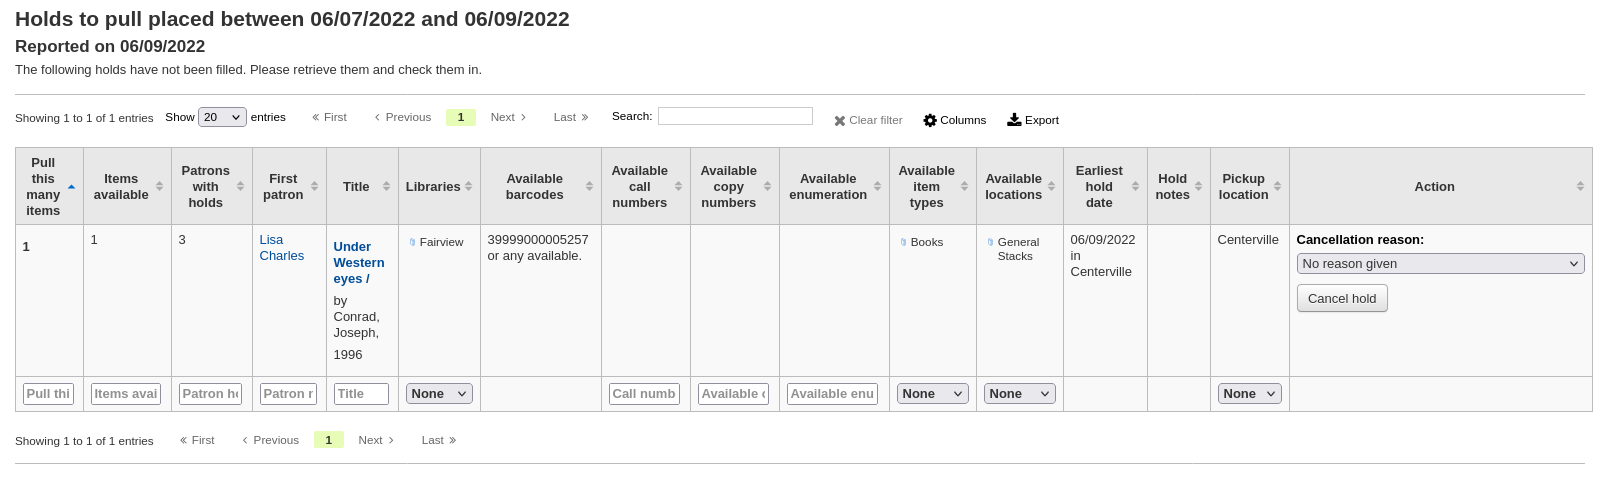The width and height of the screenshot is (1600, 480).
Task: Expand the Cancellation reason dropdown
Action: point(1440,264)
